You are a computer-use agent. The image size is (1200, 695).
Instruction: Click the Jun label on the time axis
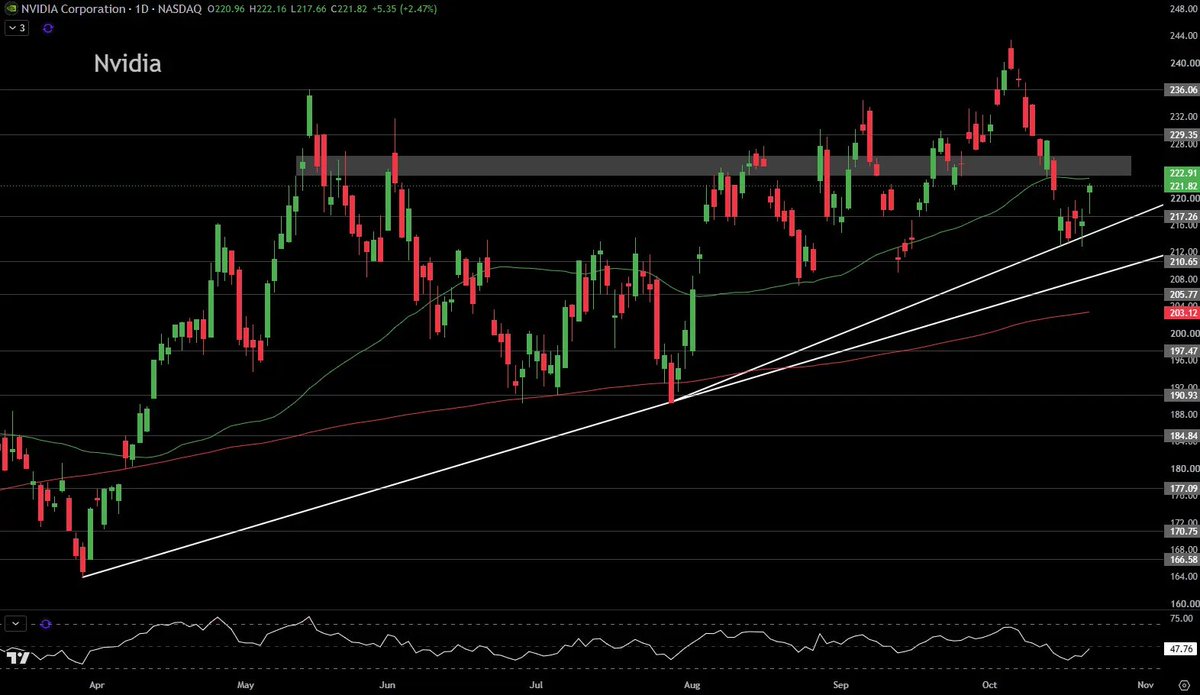click(x=387, y=686)
